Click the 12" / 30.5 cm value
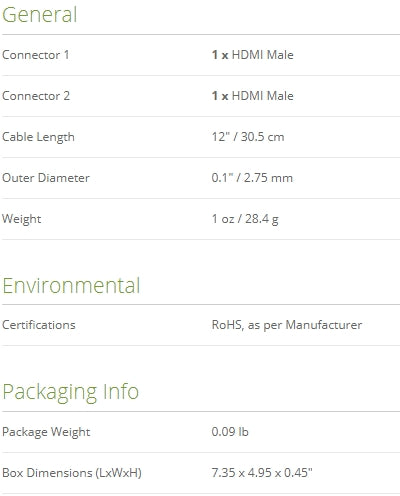This screenshot has height=496, width=400. pos(248,137)
